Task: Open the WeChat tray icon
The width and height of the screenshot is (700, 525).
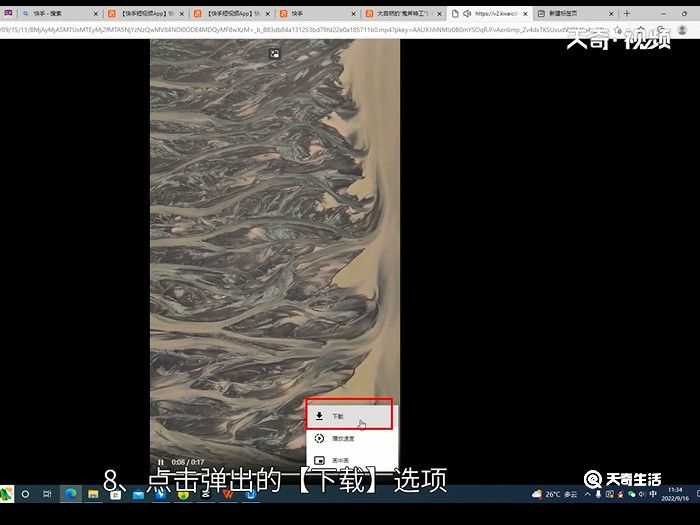Action: click(631, 494)
